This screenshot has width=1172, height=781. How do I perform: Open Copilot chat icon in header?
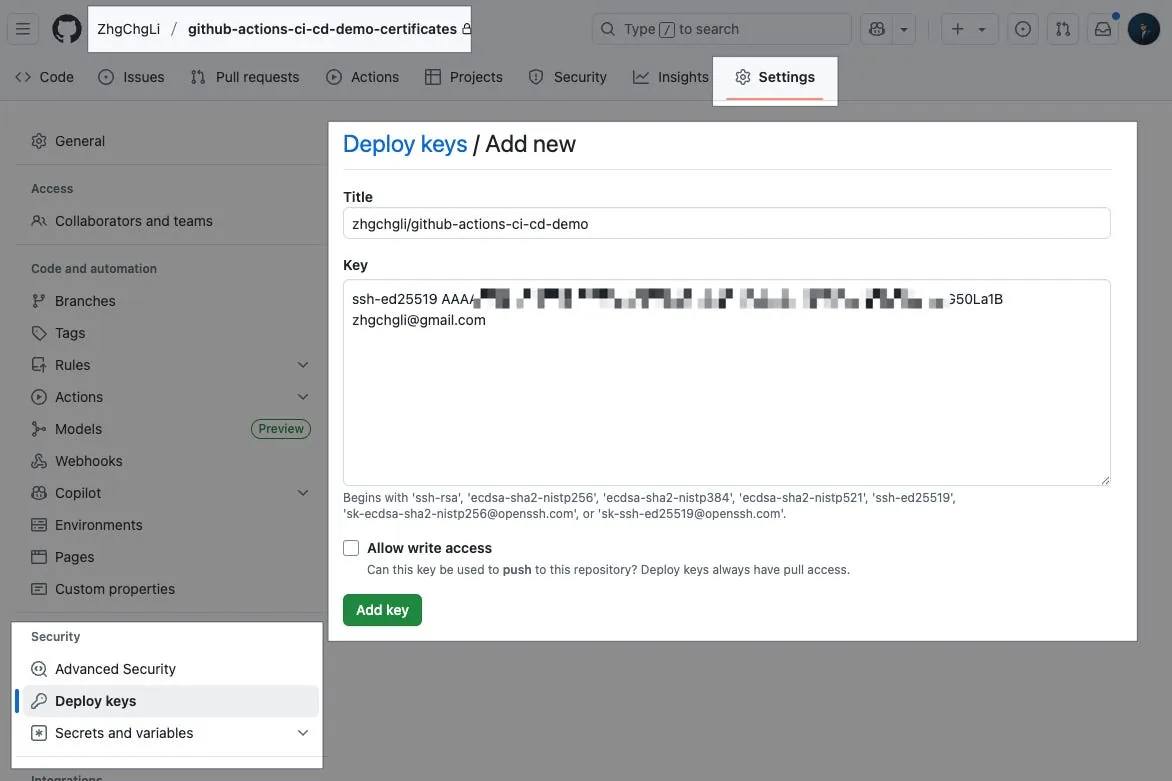(877, 29)
